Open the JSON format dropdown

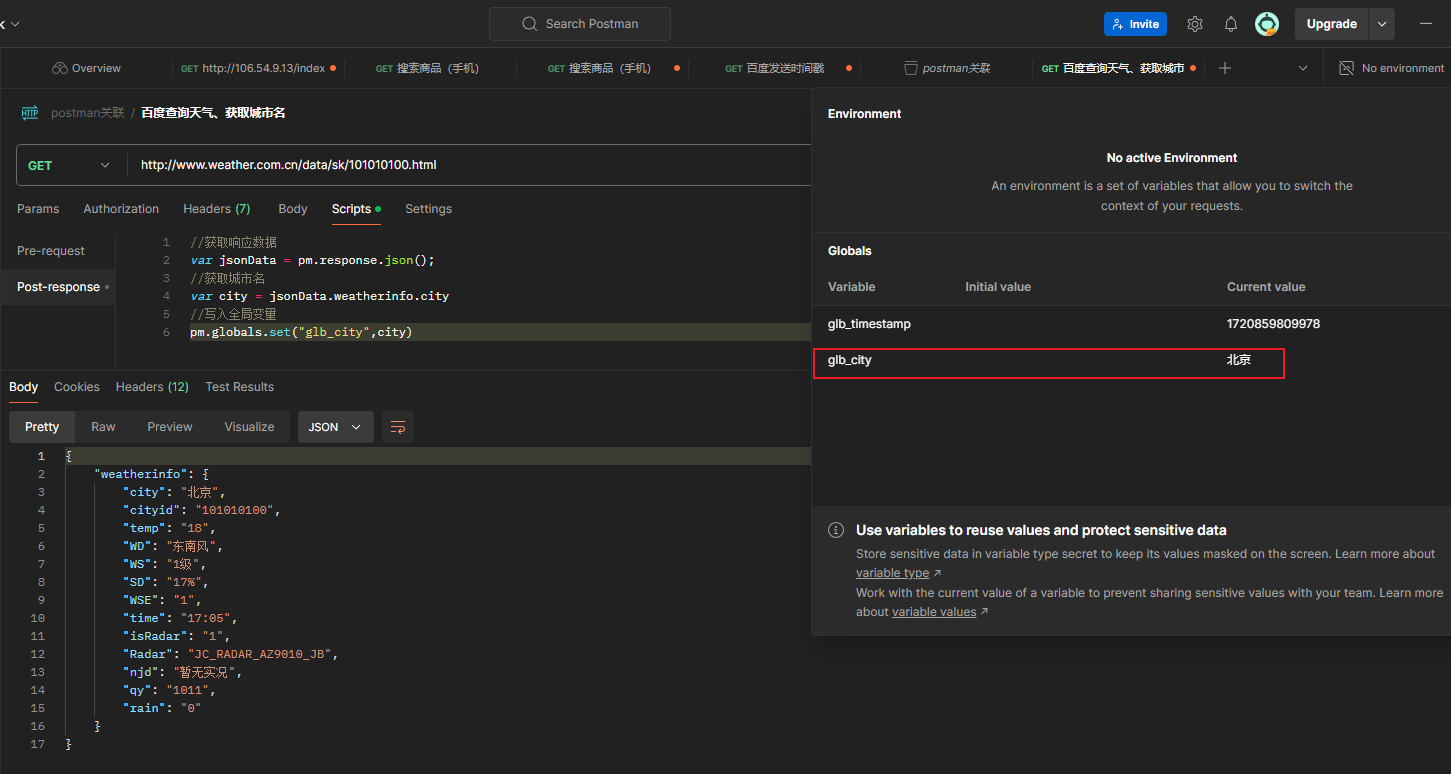point(335,427)
